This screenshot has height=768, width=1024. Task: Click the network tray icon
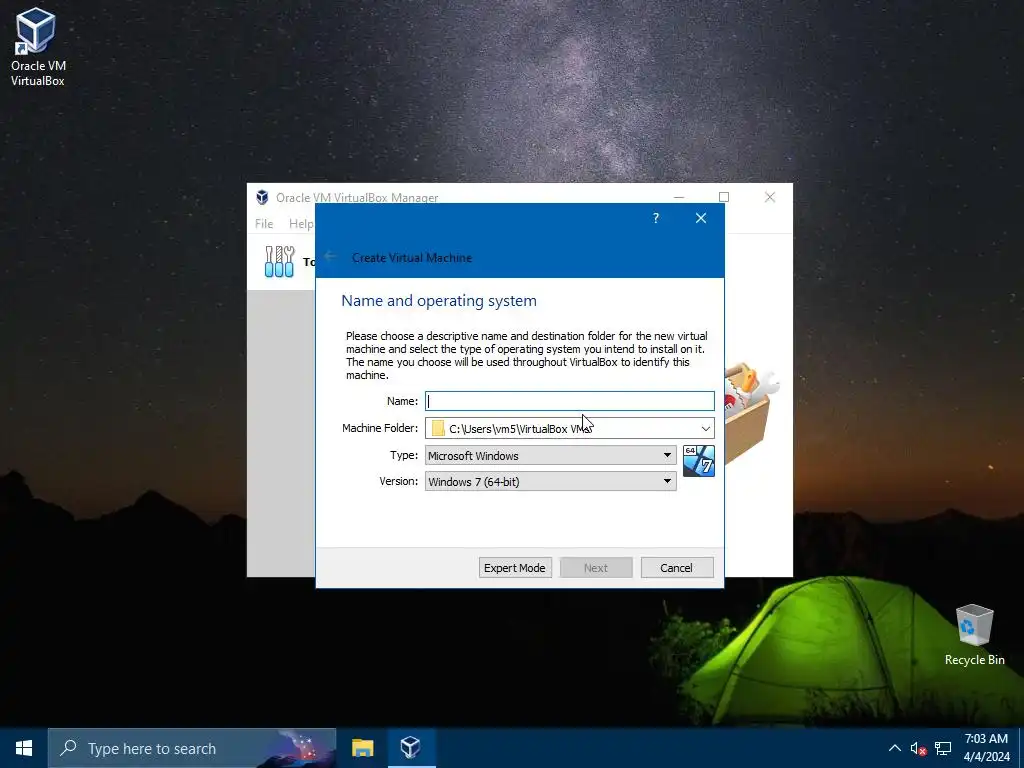(942, 748)
